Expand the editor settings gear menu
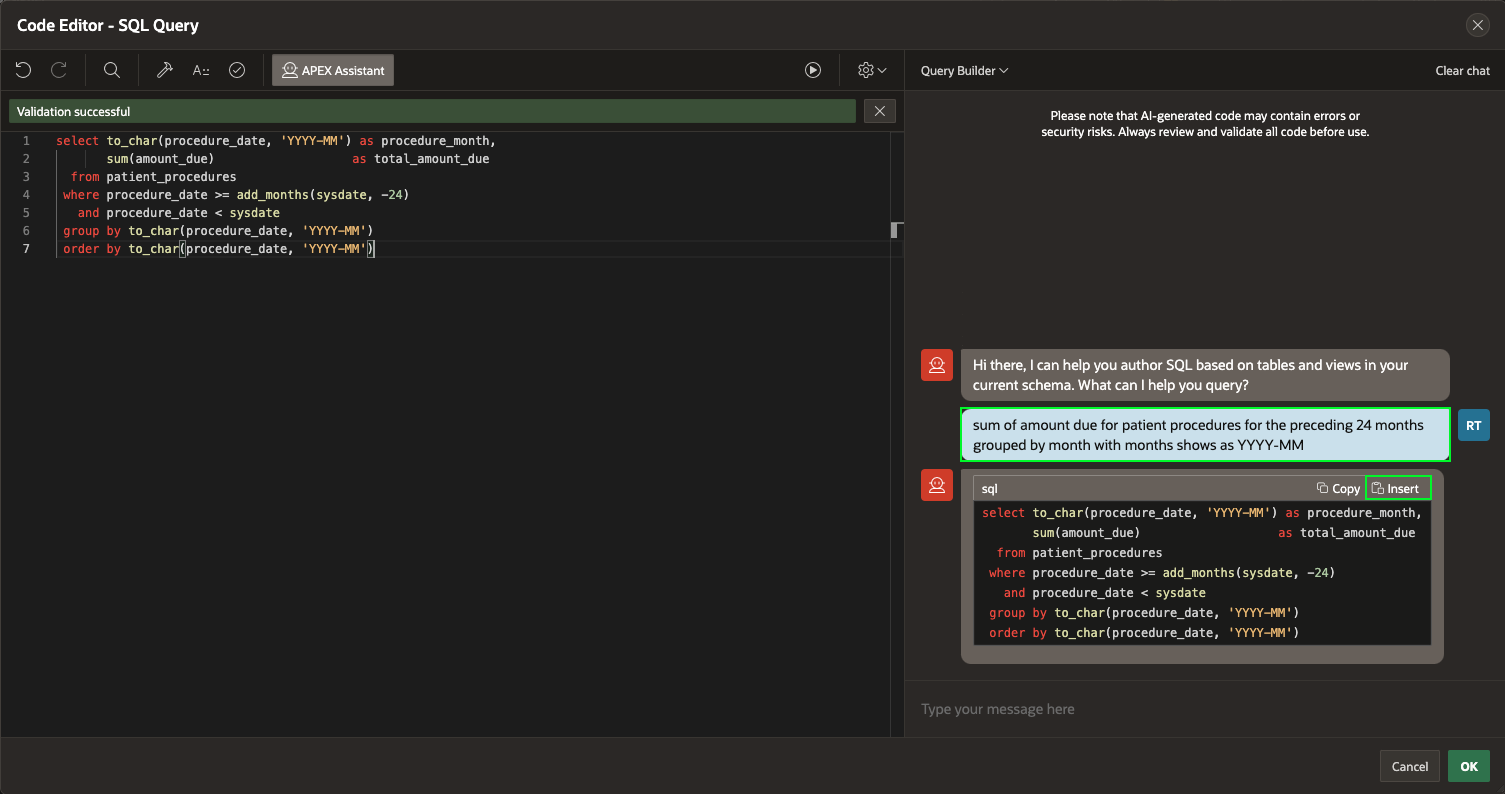This screenshot has height=794, width=1505. pyautogui.click(x=872, y=70)
